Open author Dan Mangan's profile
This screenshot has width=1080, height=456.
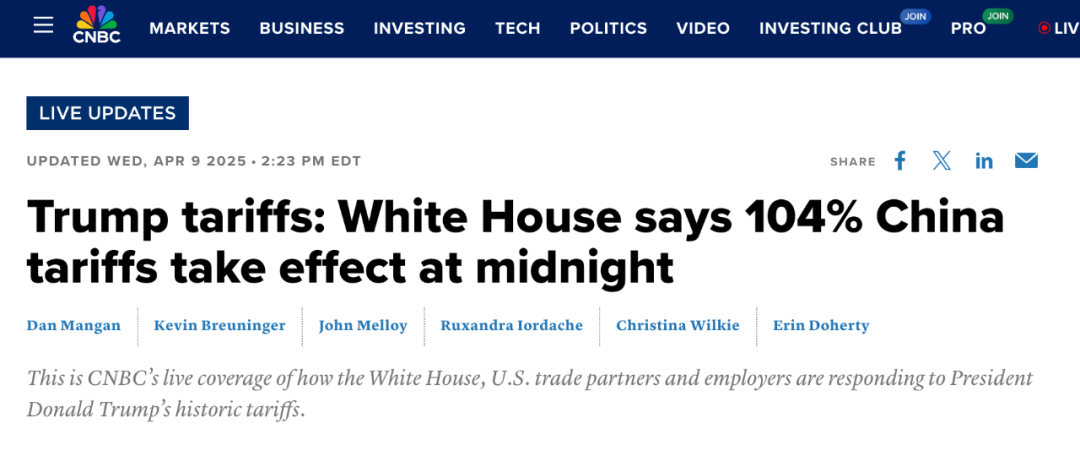[74, 325]
